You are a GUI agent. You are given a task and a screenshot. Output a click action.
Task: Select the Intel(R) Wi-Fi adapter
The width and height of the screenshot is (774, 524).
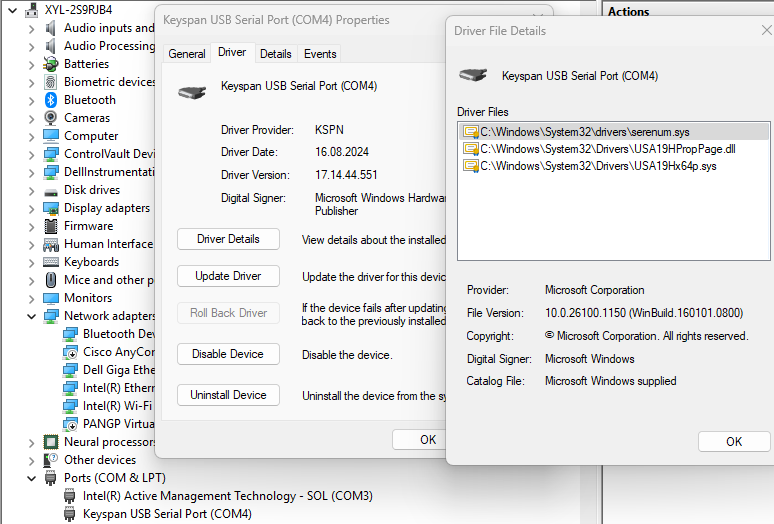[117, 406]
